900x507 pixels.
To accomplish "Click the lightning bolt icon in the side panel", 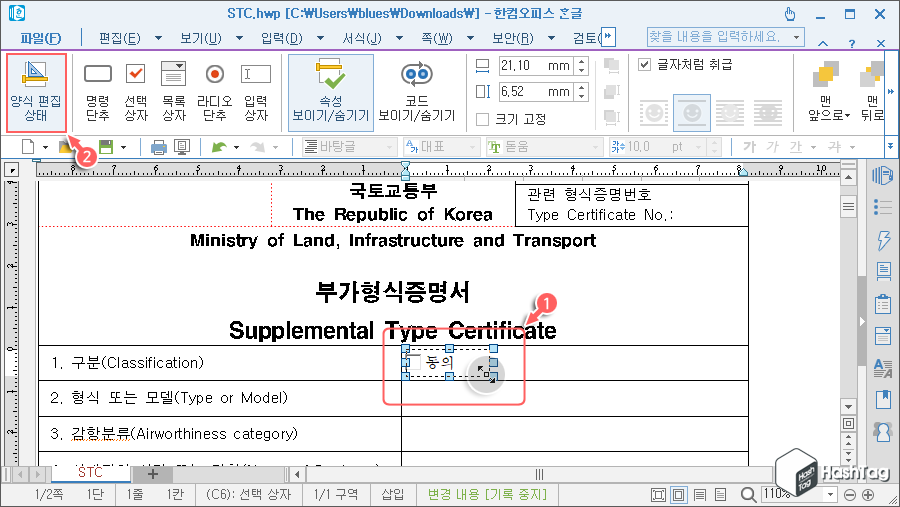I will point(883,239).
